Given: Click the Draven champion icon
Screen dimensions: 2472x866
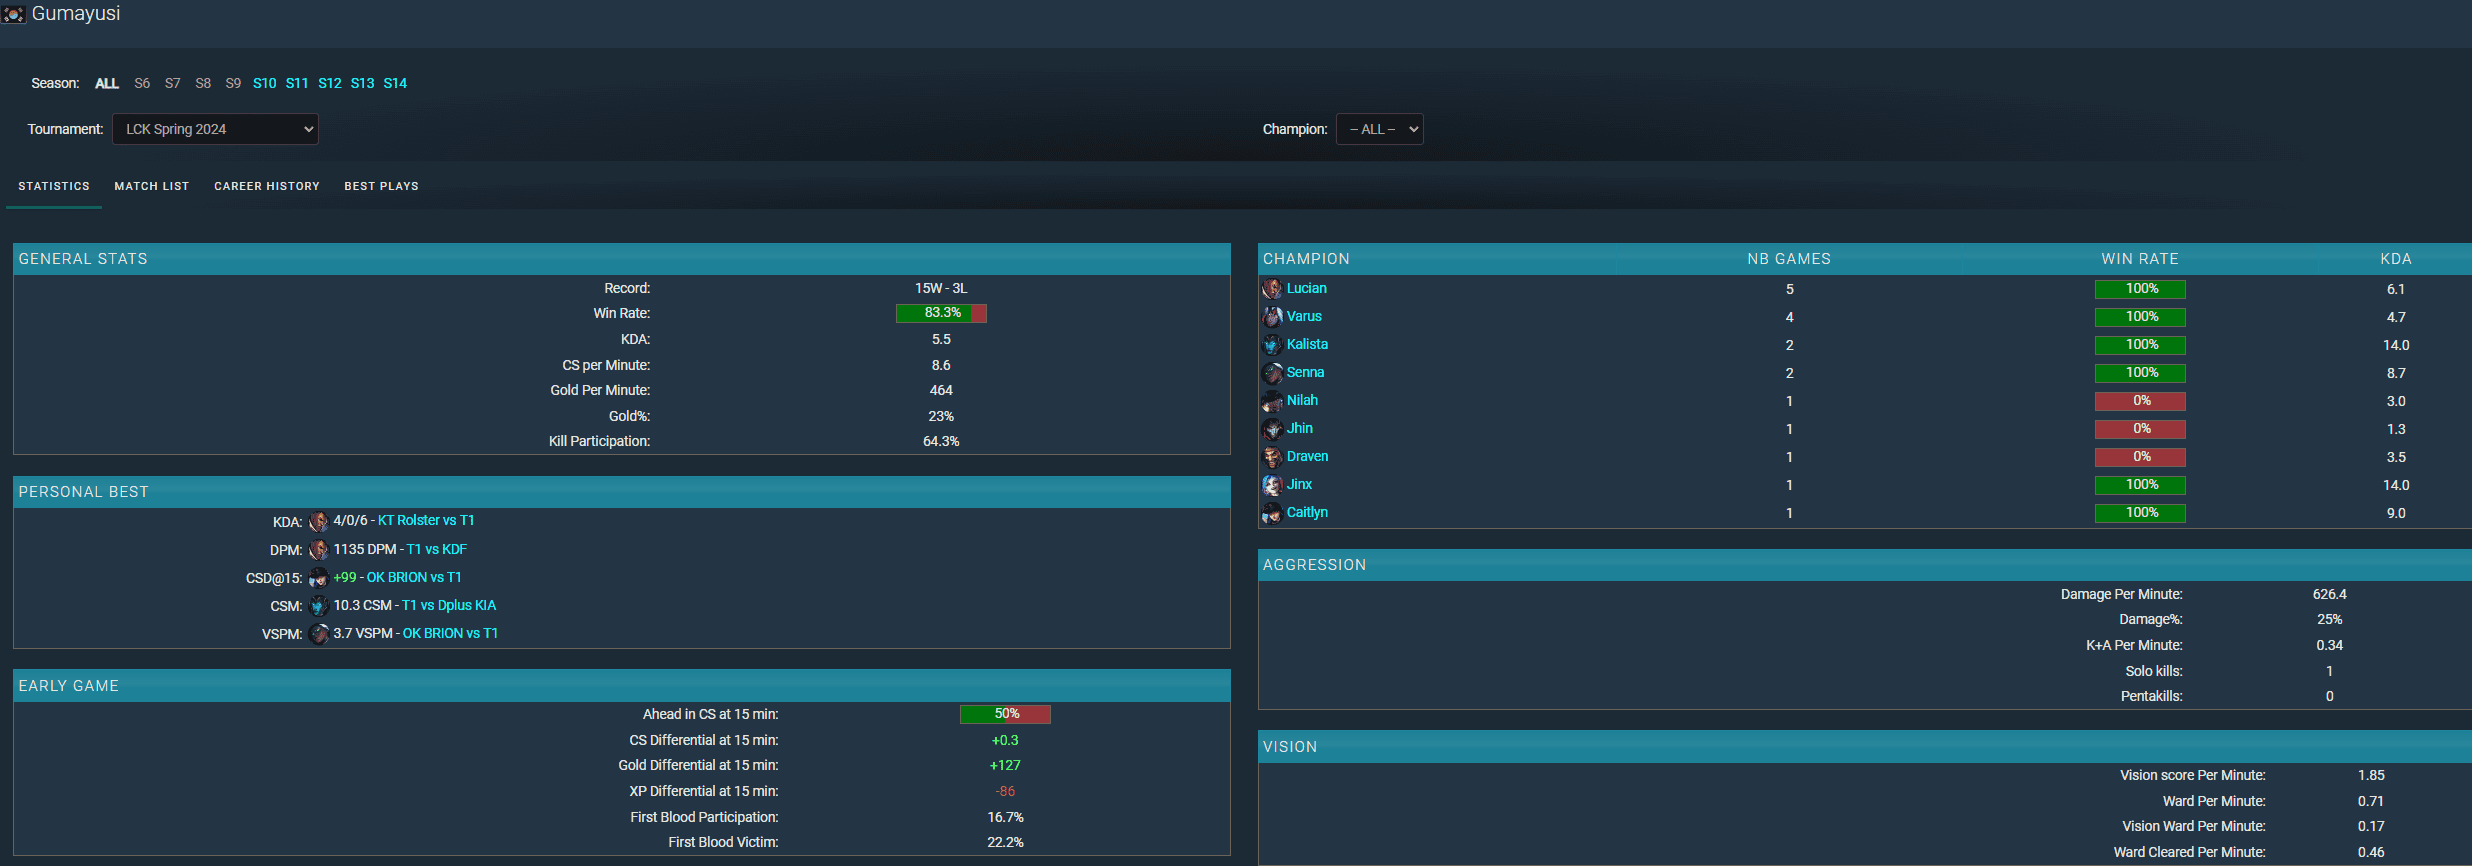Looking at the screenshot, I should point(1272,457).
